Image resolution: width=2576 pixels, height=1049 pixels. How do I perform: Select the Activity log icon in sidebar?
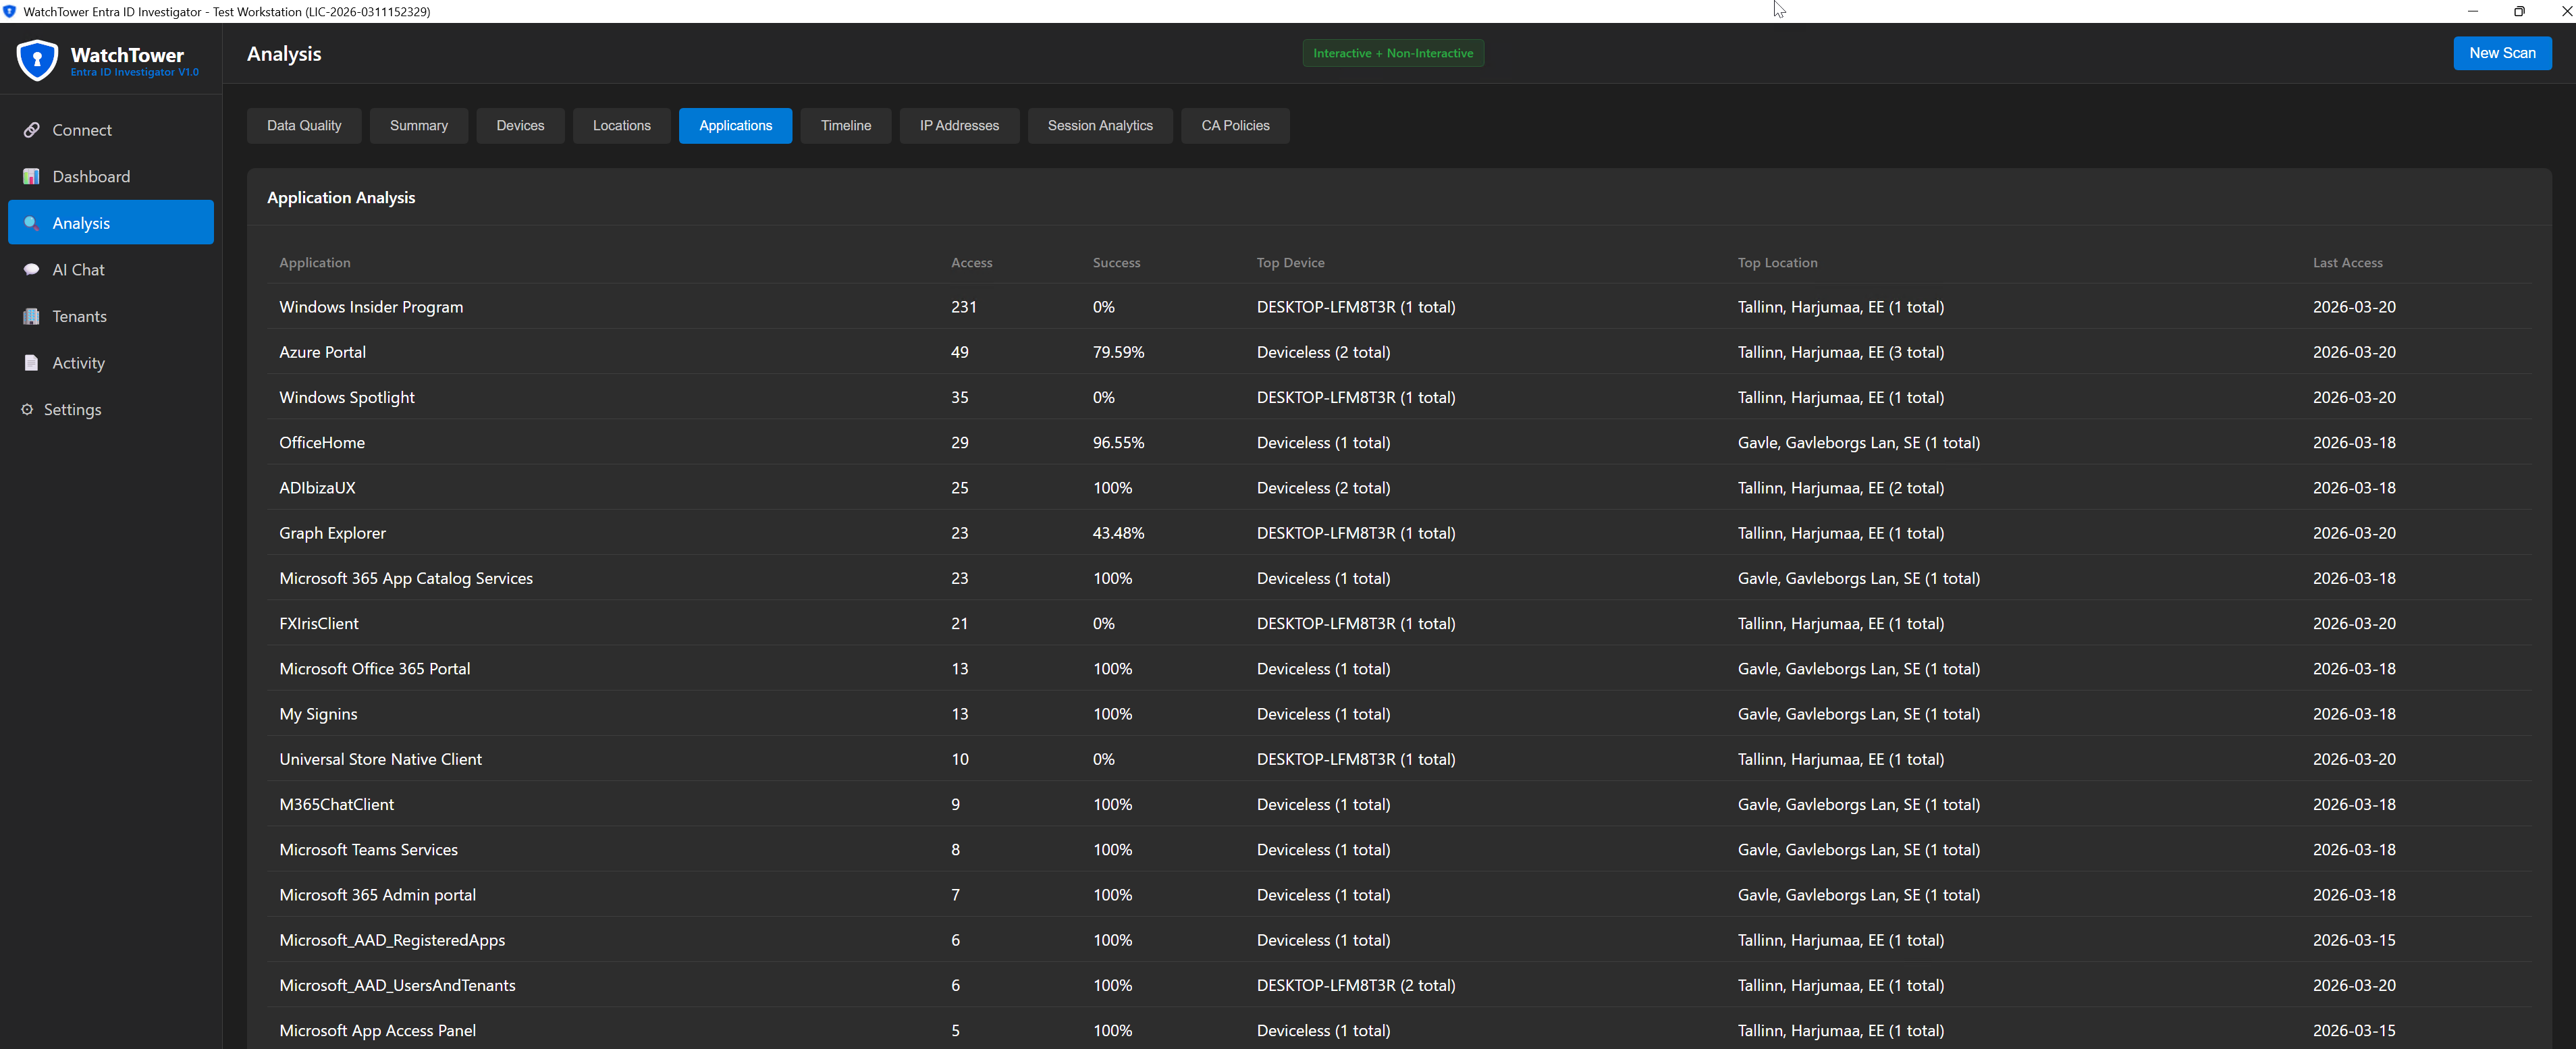pos(31,362)
